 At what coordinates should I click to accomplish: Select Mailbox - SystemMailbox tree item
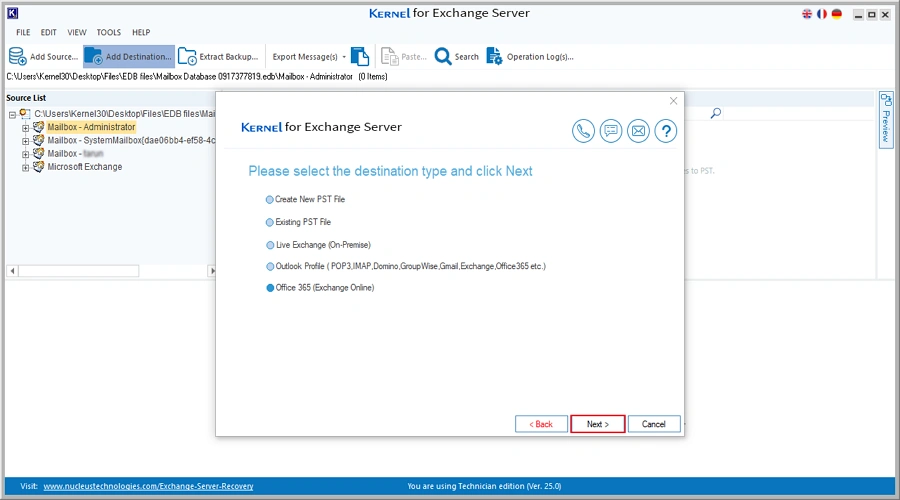[x=131, y=140]
